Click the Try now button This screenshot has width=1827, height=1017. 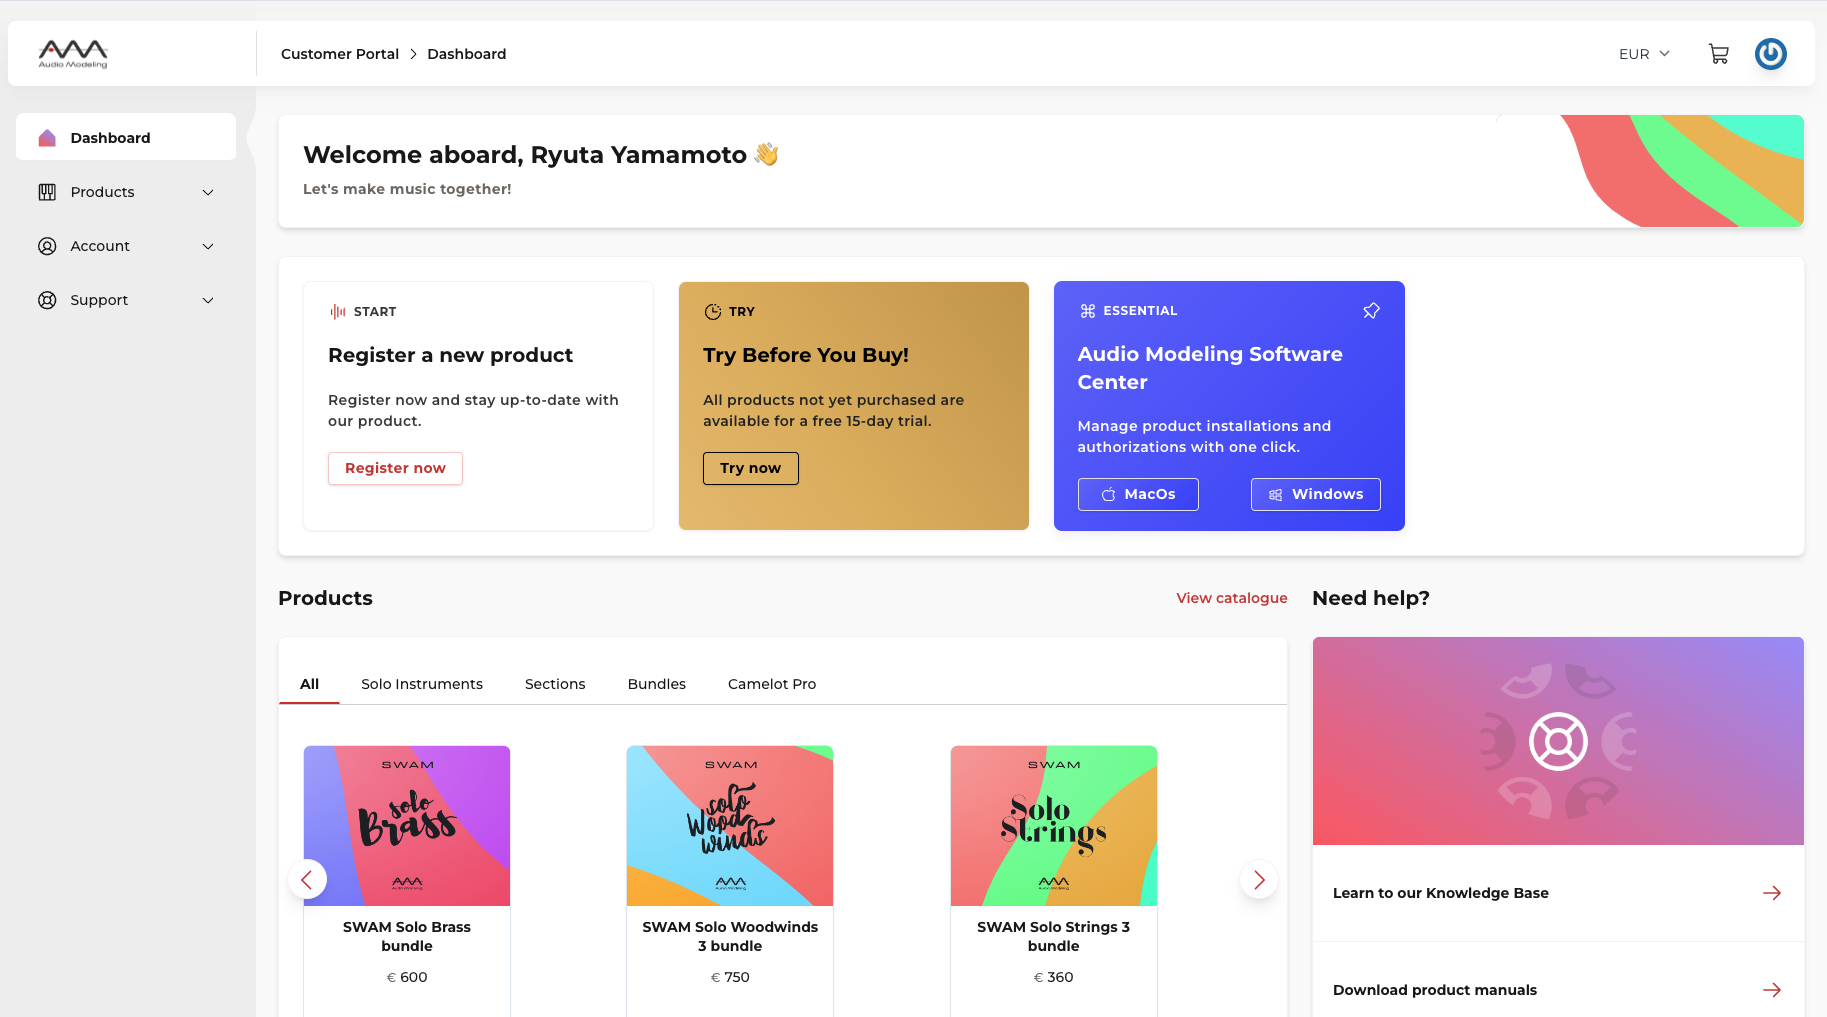click(x=751, y=468)
